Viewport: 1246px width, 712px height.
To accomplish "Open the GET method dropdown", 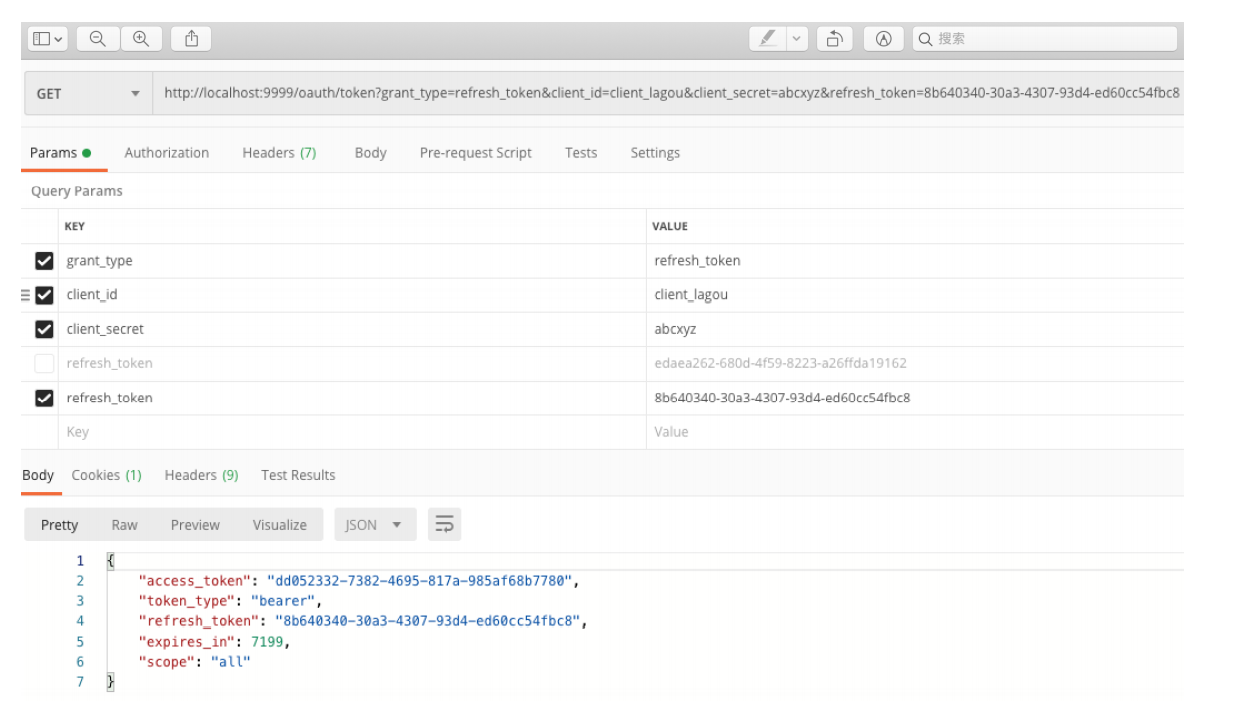I will tap(87, 94).
